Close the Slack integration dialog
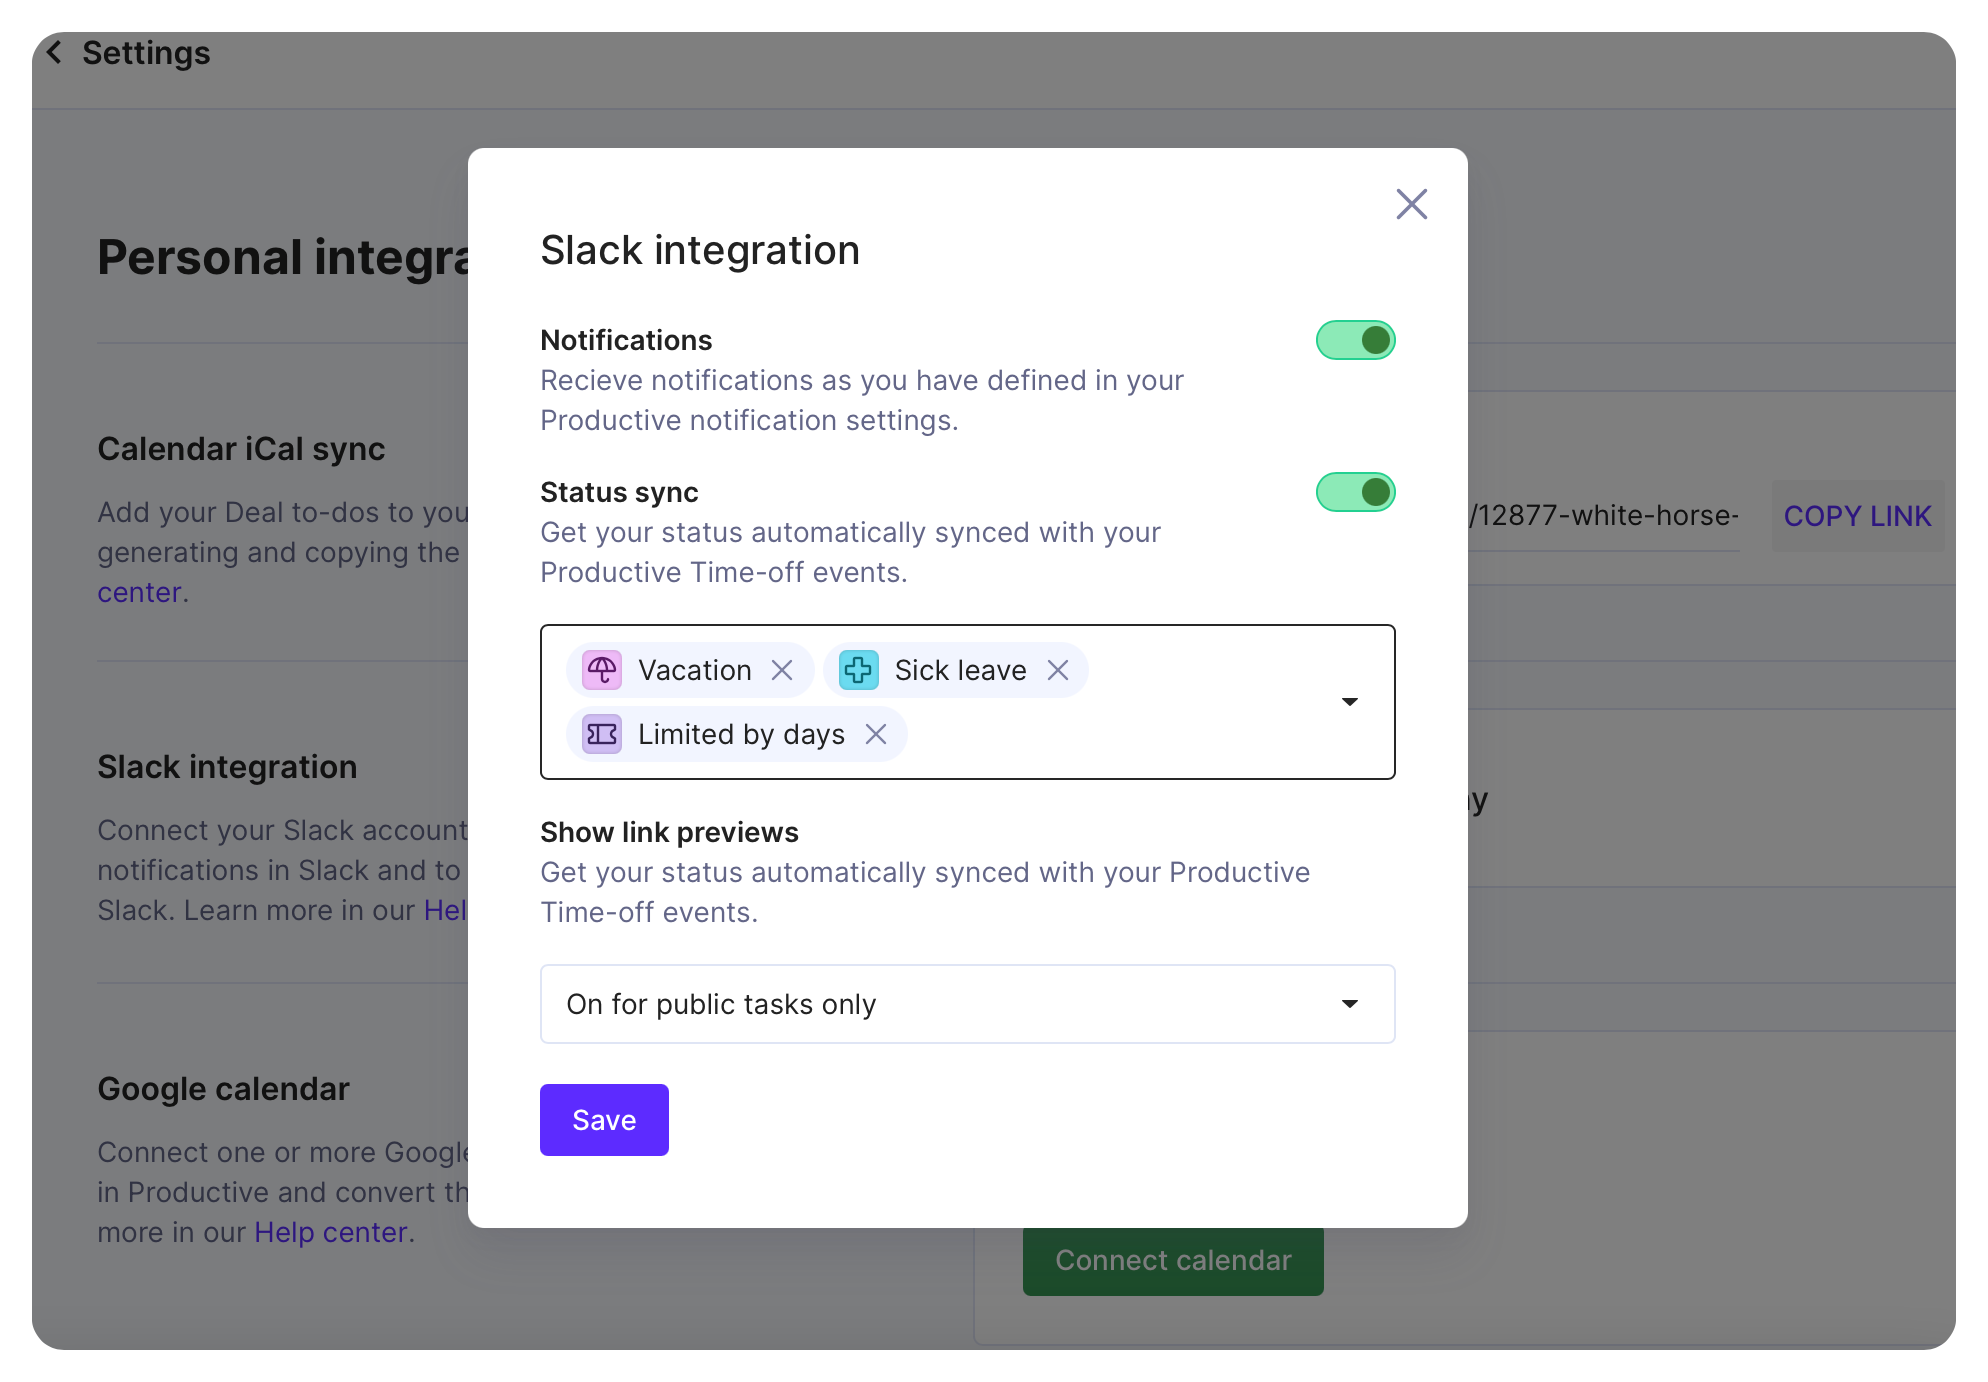This screenshot has height=1382, width=1988. click(1411, 204)
